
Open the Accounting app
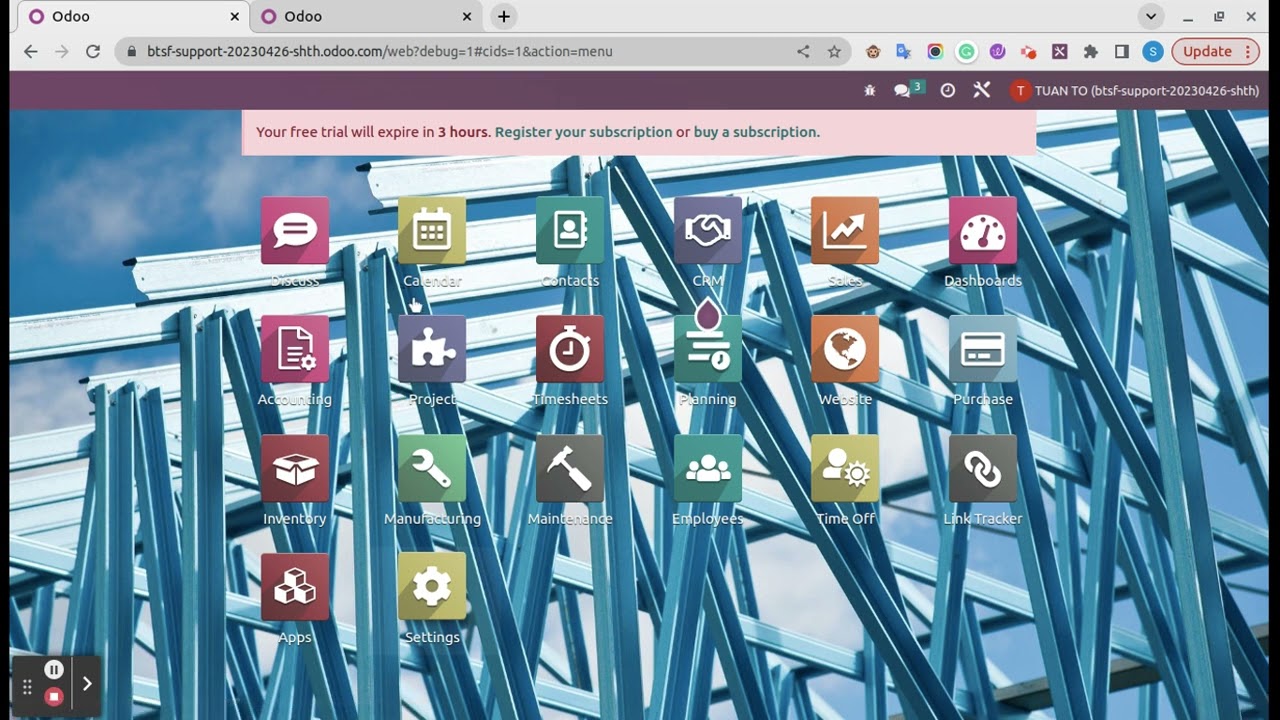point(295,349)
